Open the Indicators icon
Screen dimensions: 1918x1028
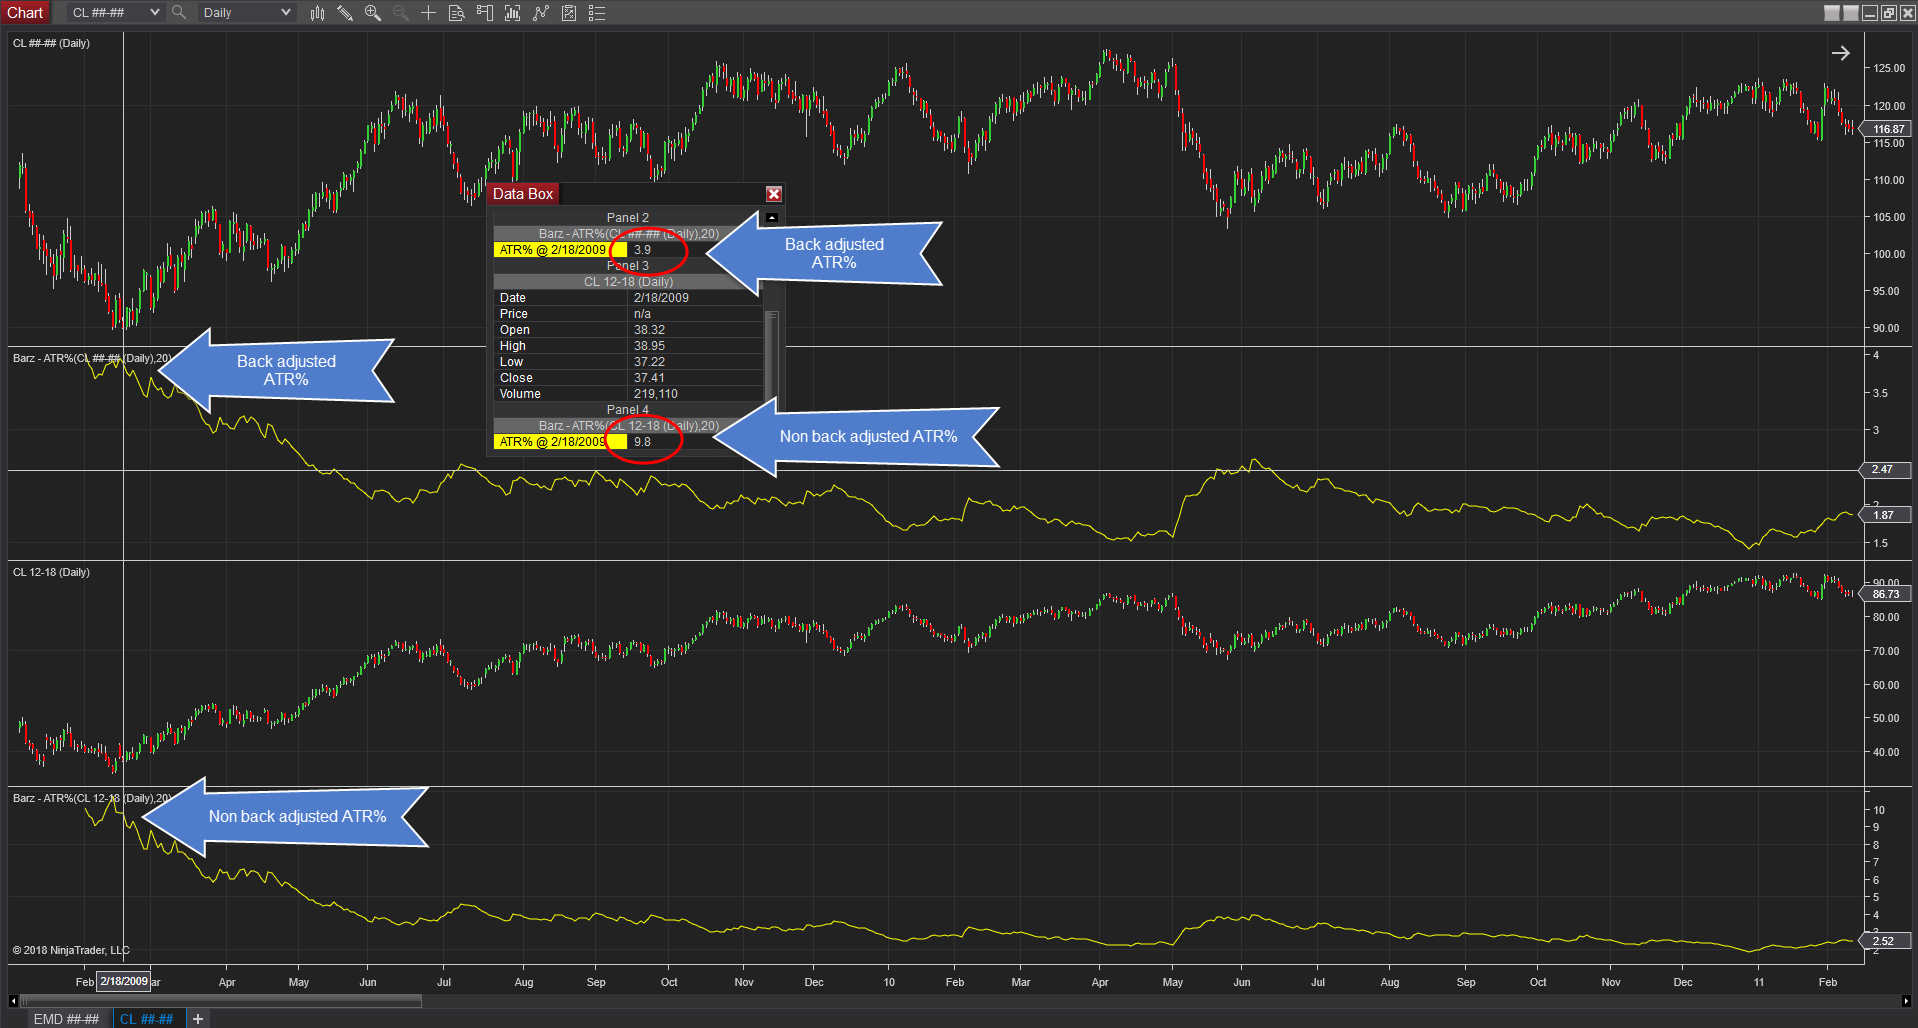point(541,13)
